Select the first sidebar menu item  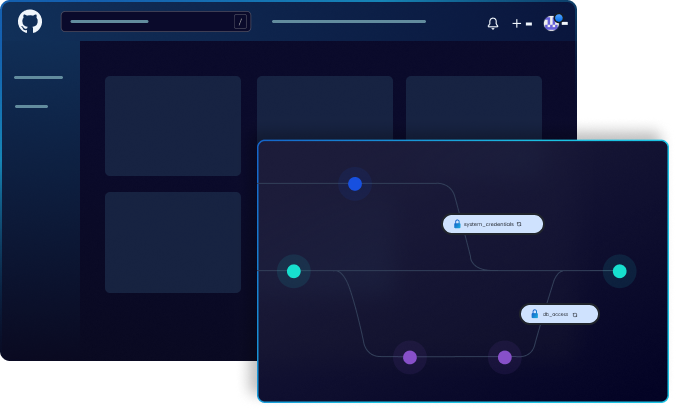coord(38,77)
